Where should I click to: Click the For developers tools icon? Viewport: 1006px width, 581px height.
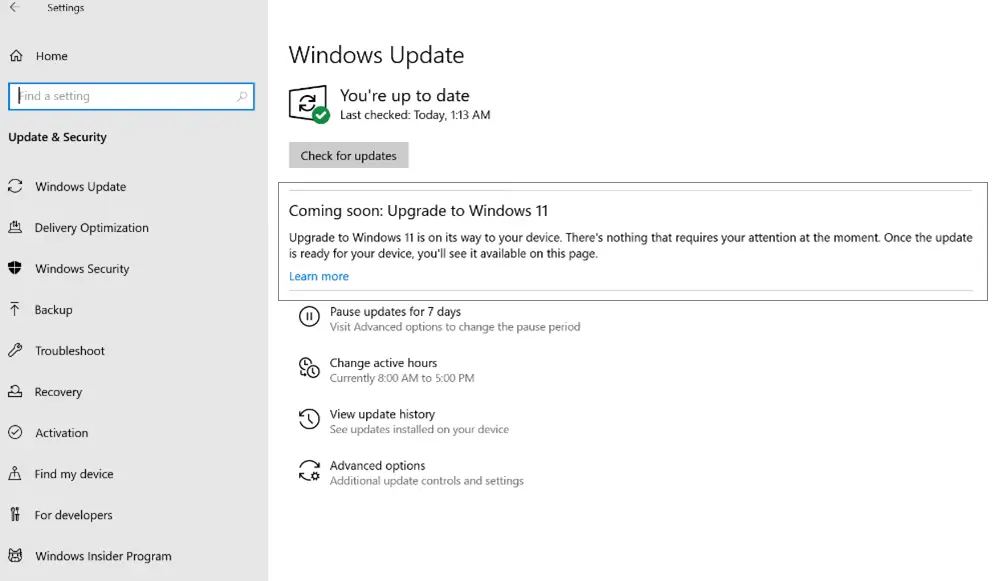15,514
